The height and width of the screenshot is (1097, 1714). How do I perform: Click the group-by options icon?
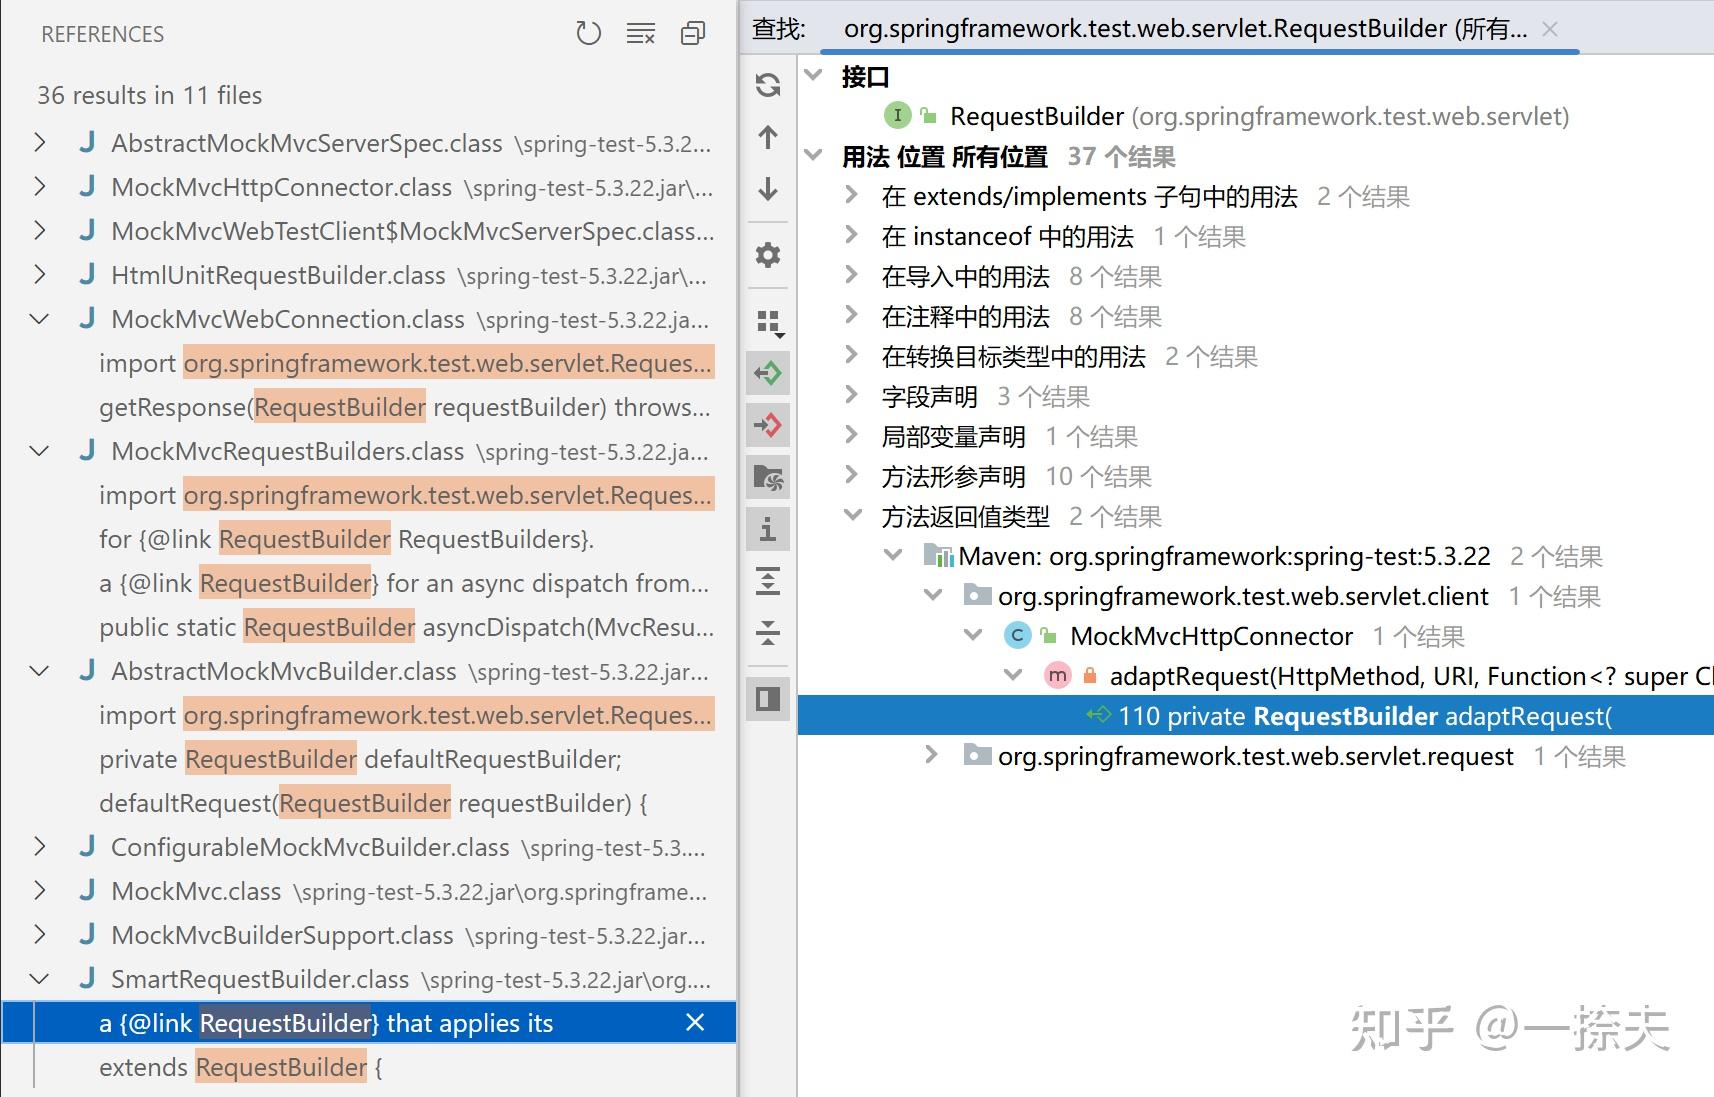767,323
